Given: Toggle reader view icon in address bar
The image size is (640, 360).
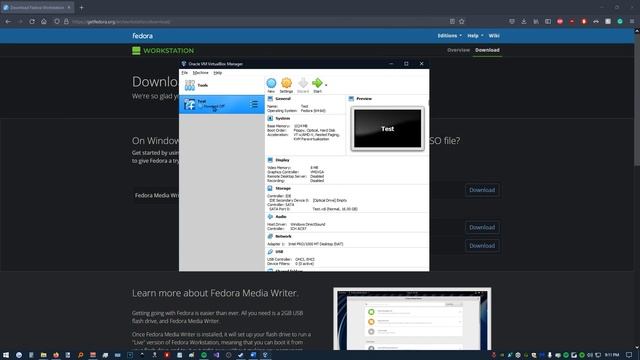Looking at the screenshot, I should (452, 21).
